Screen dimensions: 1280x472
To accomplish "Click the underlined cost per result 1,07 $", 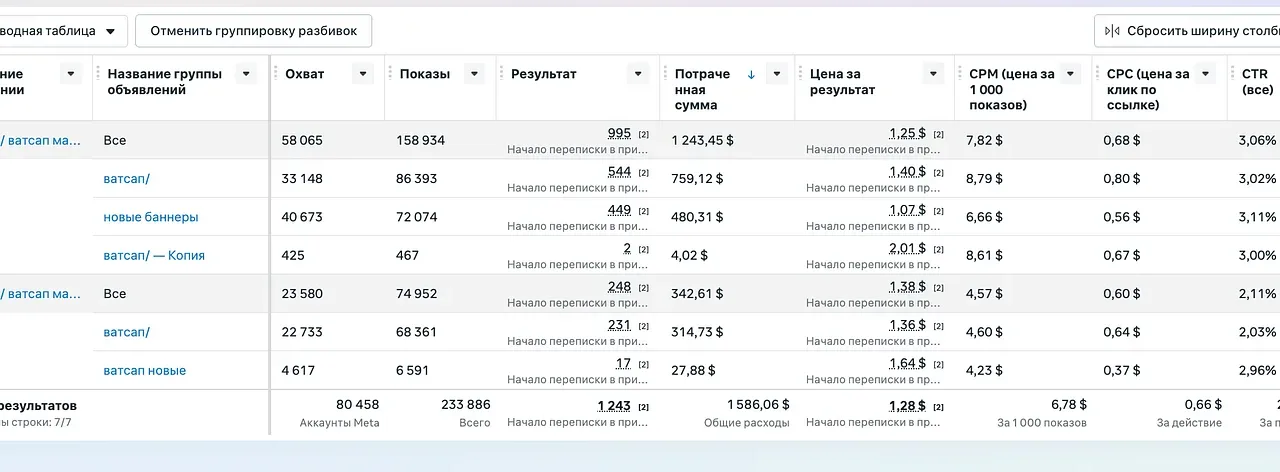I will click(x=908, y=210).
